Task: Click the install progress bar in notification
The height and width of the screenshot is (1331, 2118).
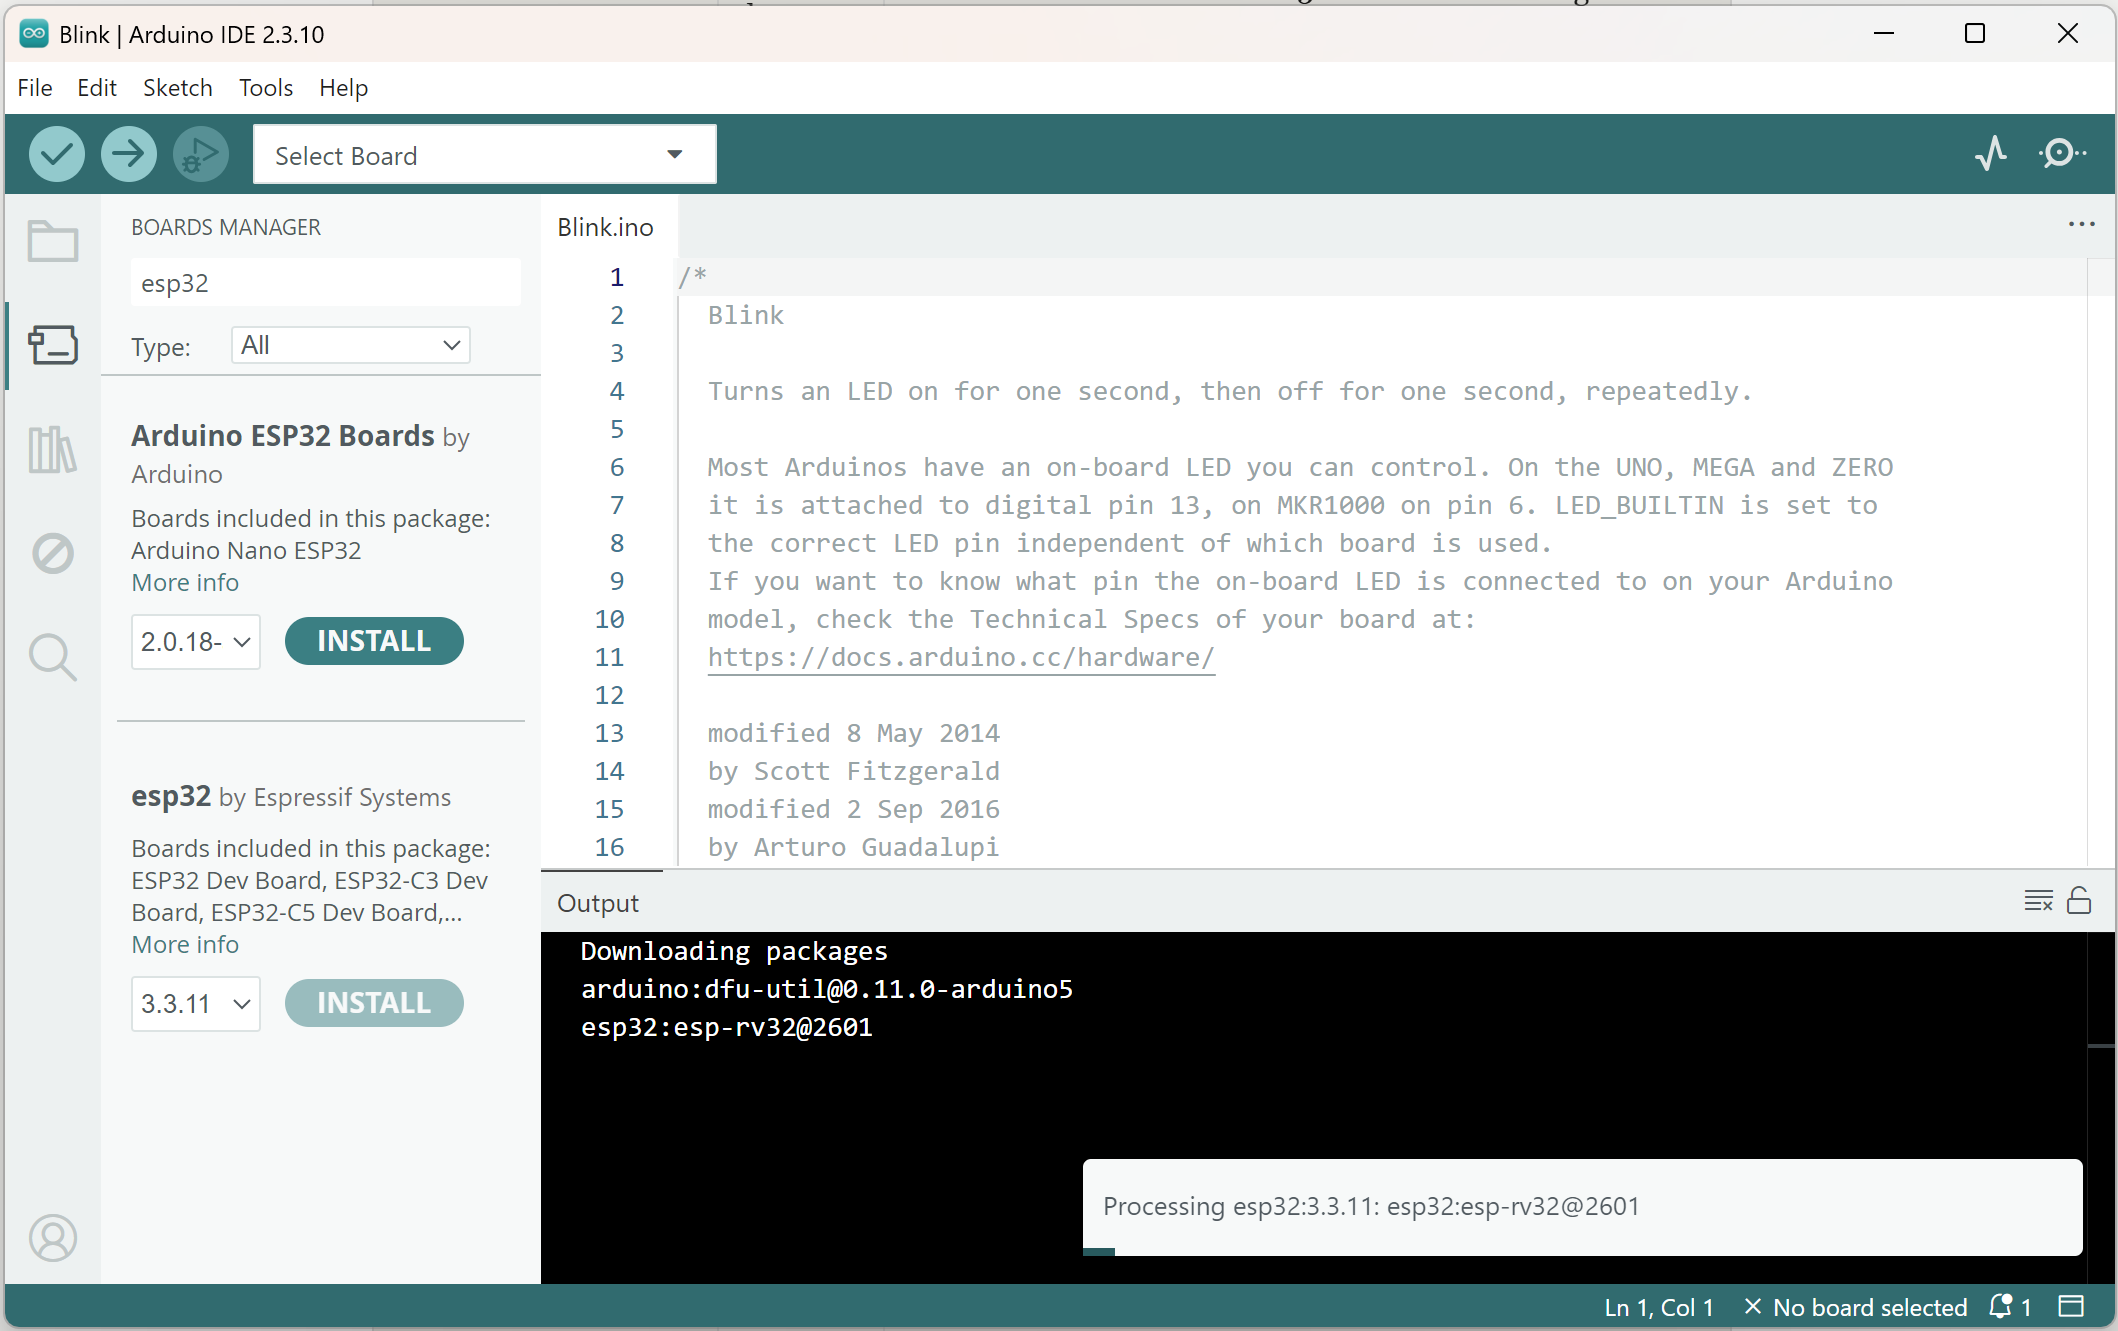Action: [1582, 1251]
